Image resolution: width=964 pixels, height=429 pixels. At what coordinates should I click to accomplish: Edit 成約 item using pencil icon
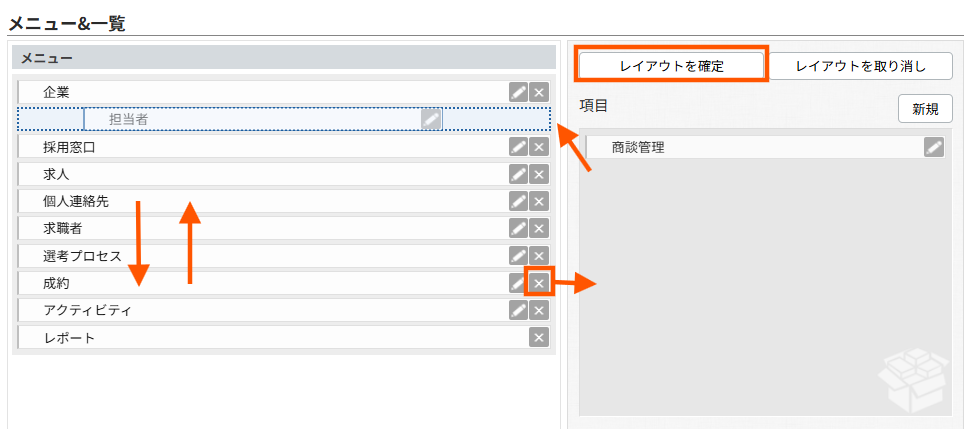coord(519,283)
